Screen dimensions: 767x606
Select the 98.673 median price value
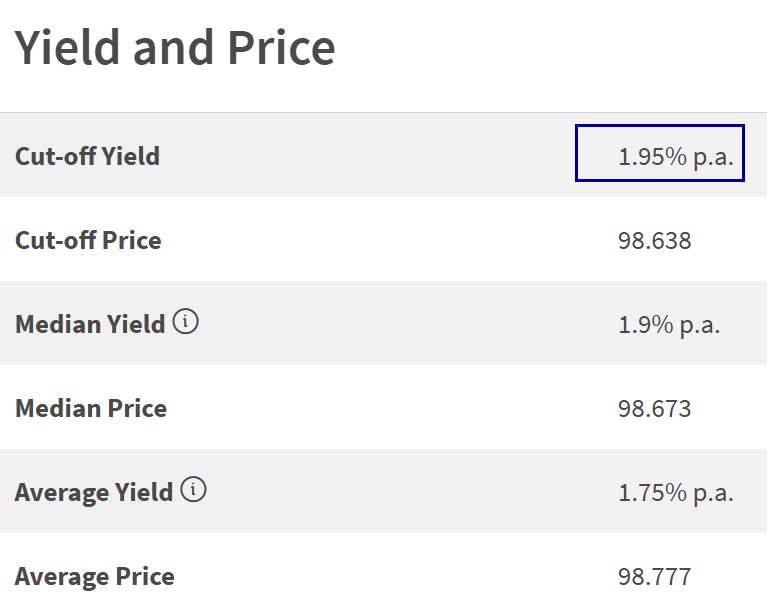tap(654, 408)
